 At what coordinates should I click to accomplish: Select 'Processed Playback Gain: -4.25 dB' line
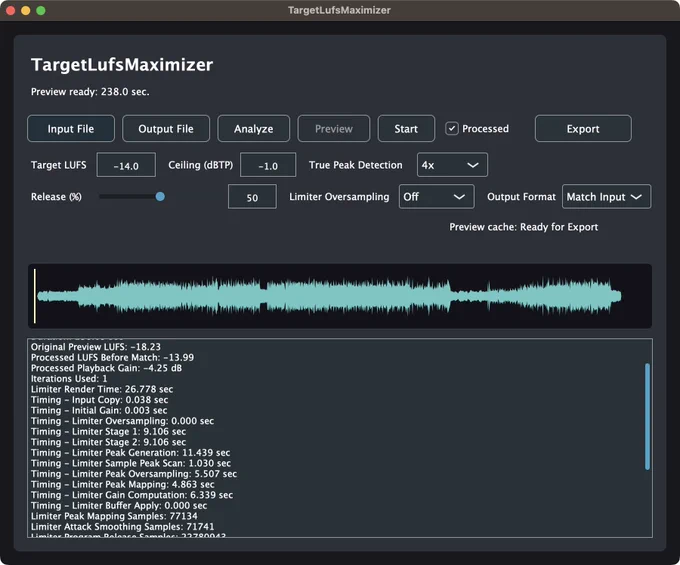click(106, 368)
